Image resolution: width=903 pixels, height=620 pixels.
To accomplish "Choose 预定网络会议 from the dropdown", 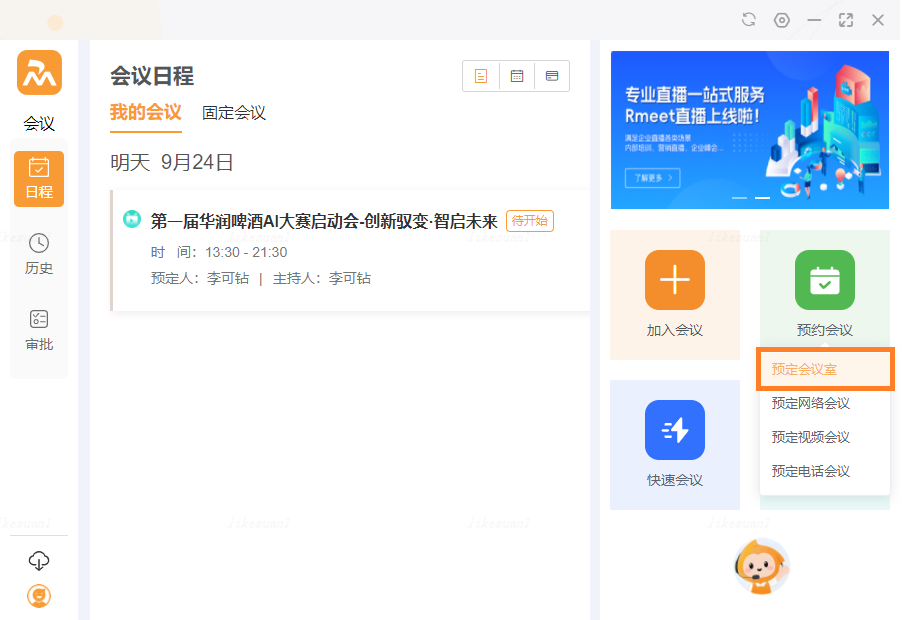I will point(811,403).
